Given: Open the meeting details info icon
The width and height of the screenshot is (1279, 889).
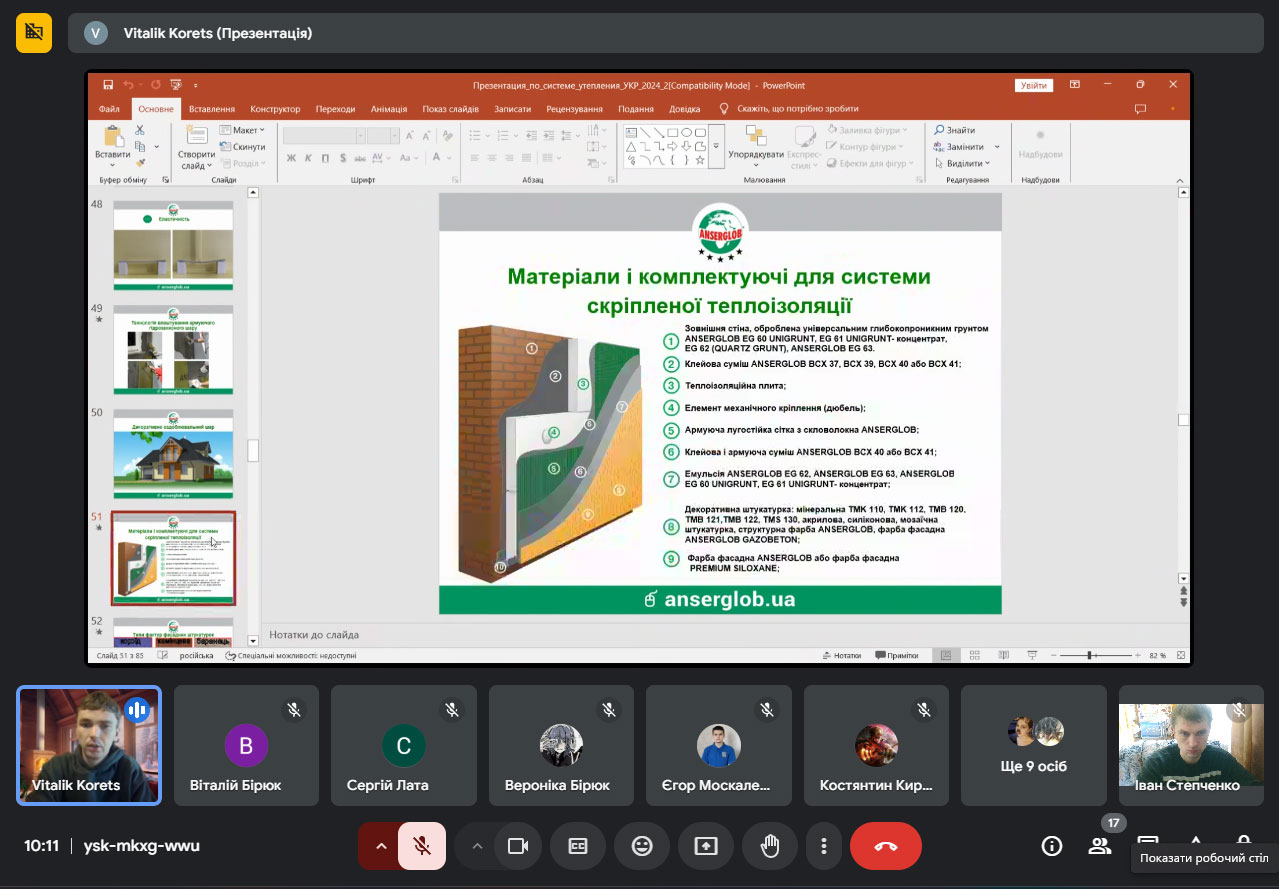Looking at the screenshot, I should click(x=1051, y=846).
